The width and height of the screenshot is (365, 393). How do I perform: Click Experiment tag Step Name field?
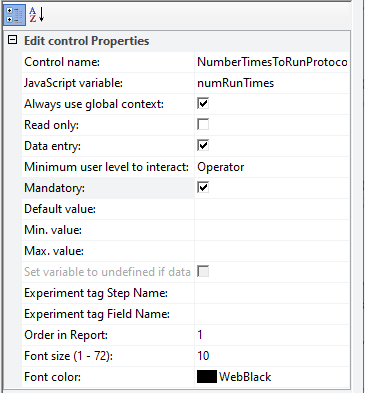tap(272, 293)
